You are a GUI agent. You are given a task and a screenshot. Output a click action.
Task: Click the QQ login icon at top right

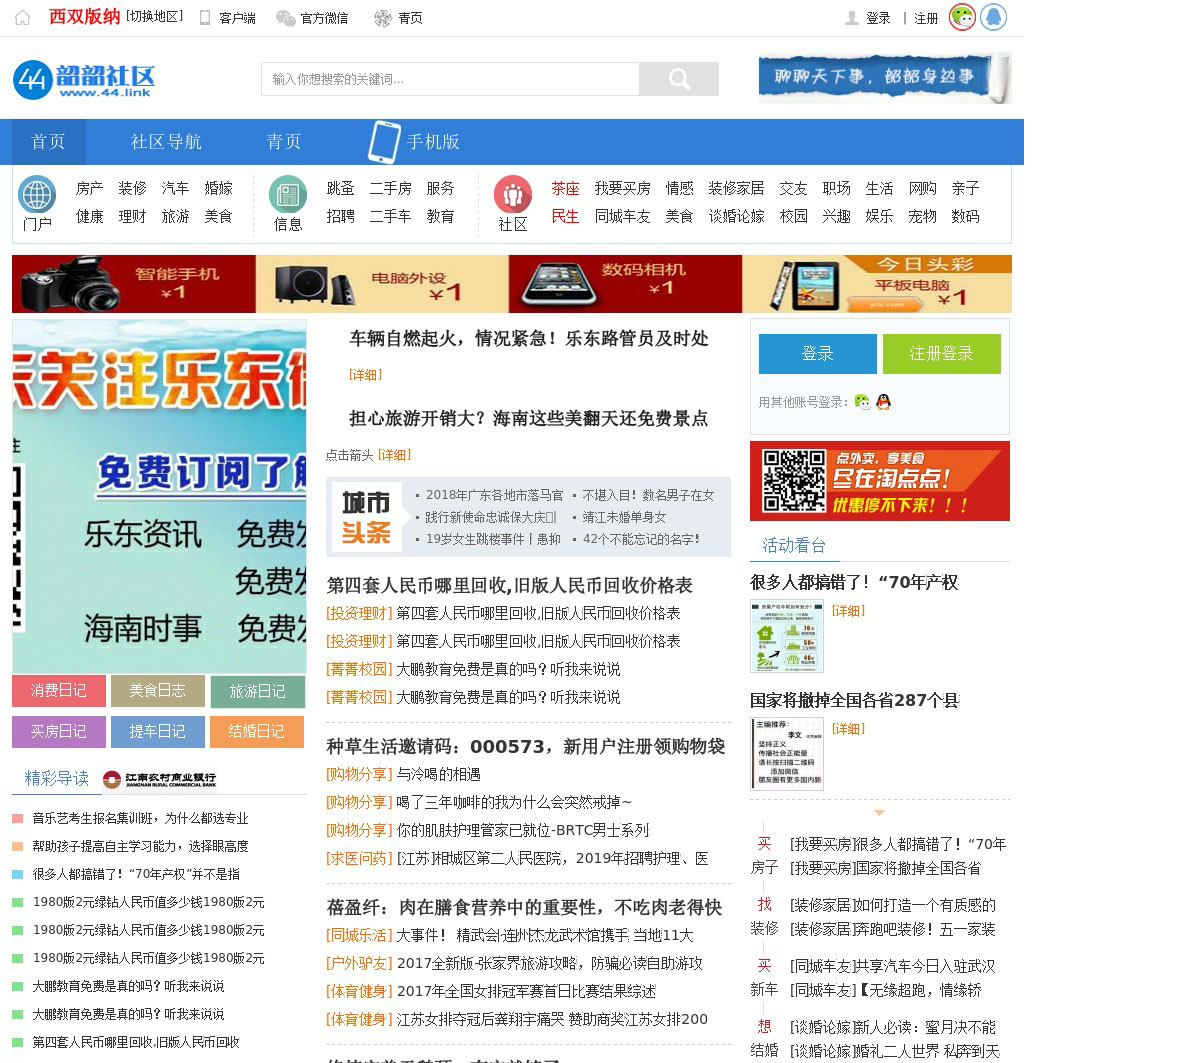(x=993, y=17)
